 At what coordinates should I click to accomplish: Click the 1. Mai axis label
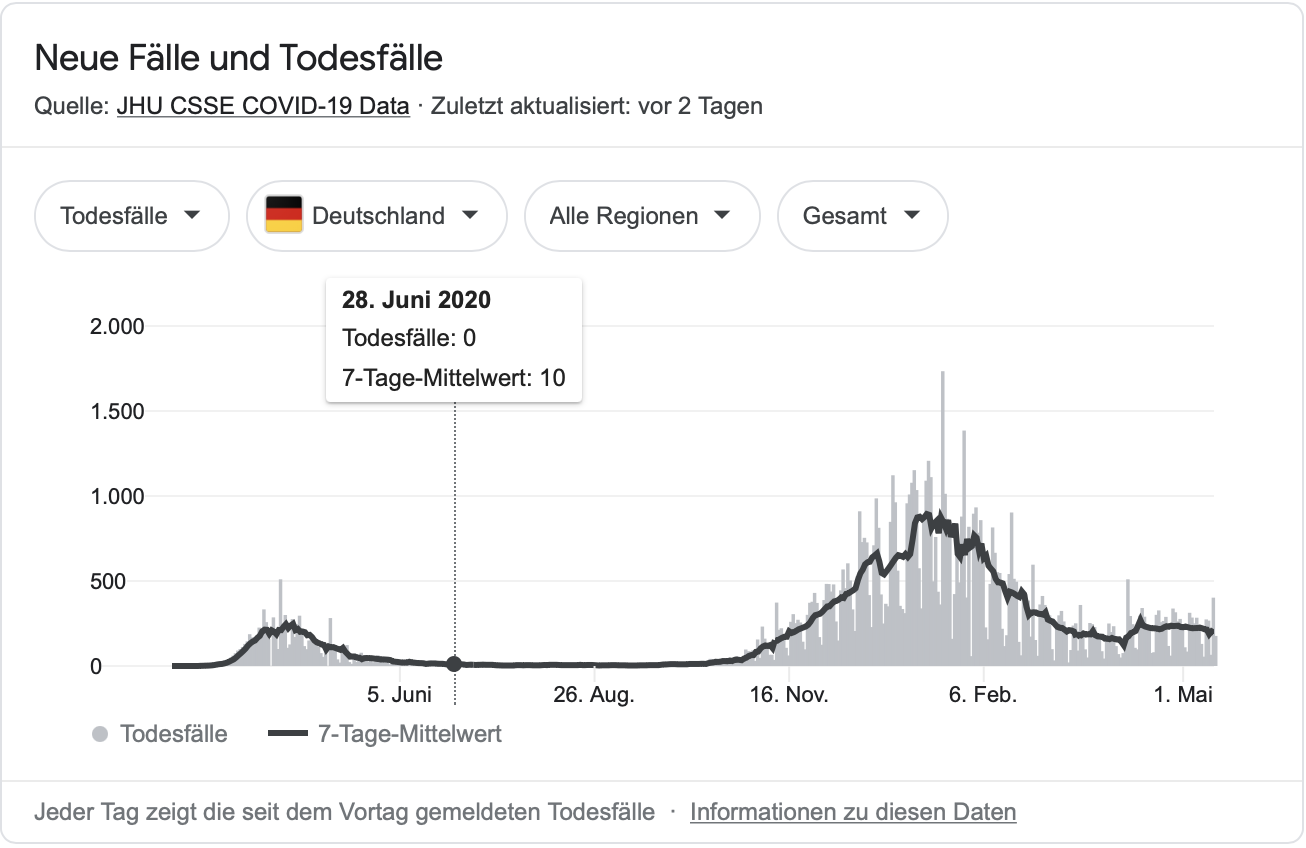click(1182, 695)
